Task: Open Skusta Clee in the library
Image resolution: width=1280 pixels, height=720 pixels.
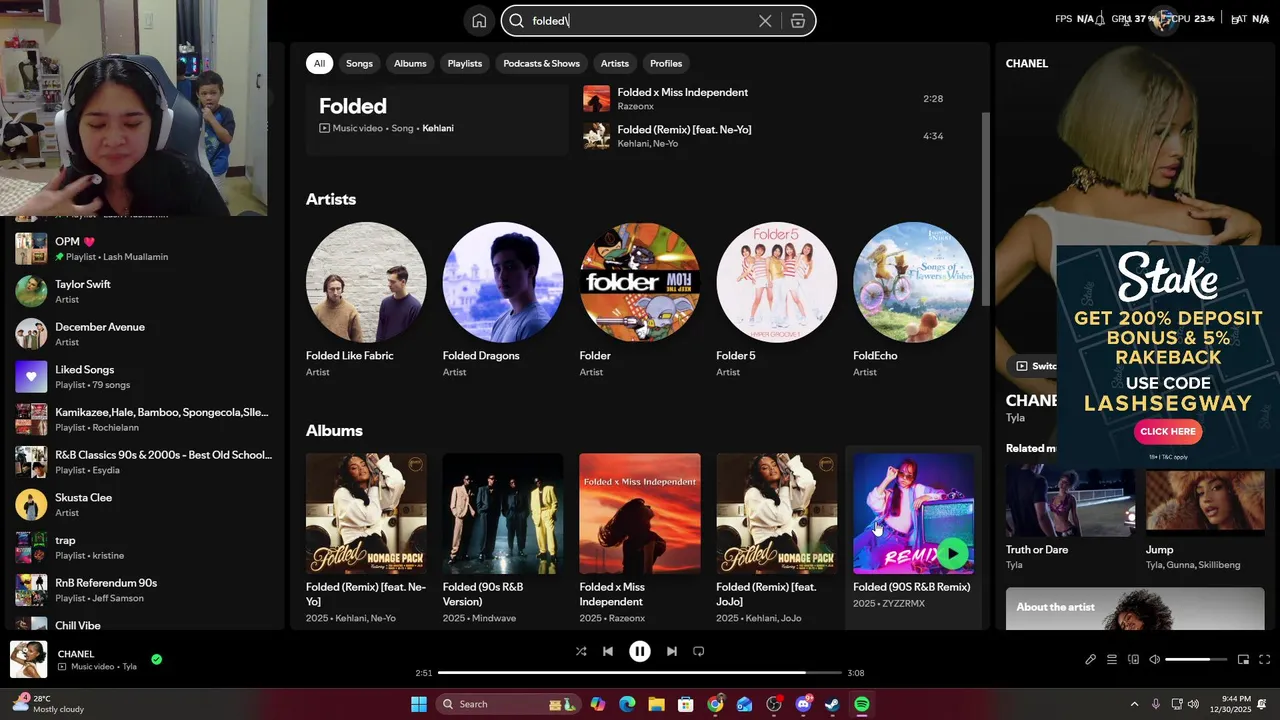Action: pos(144,505)
